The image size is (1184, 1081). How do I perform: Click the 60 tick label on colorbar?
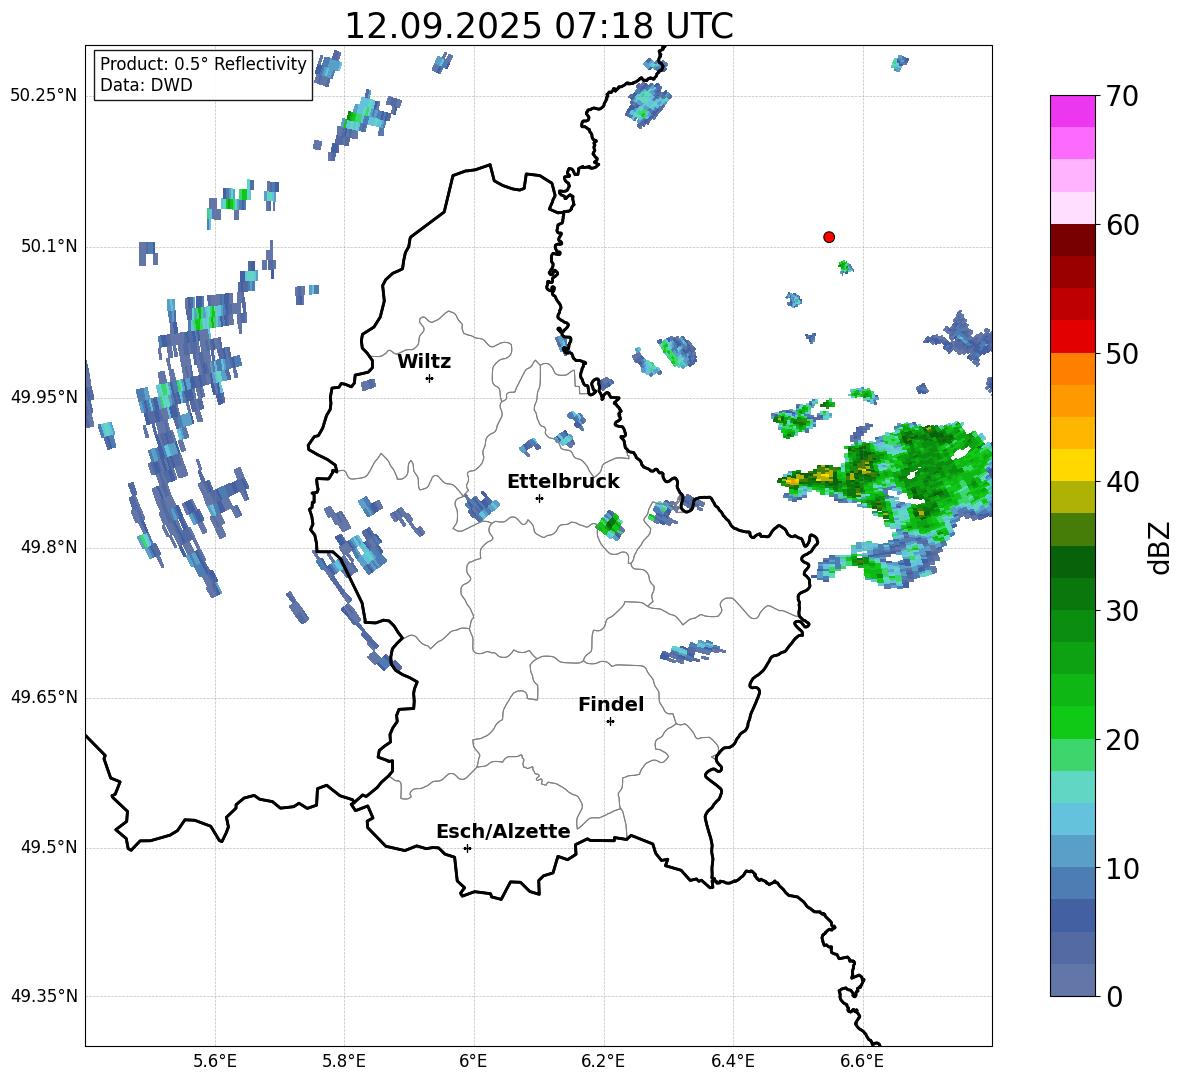coord(1122,225)
